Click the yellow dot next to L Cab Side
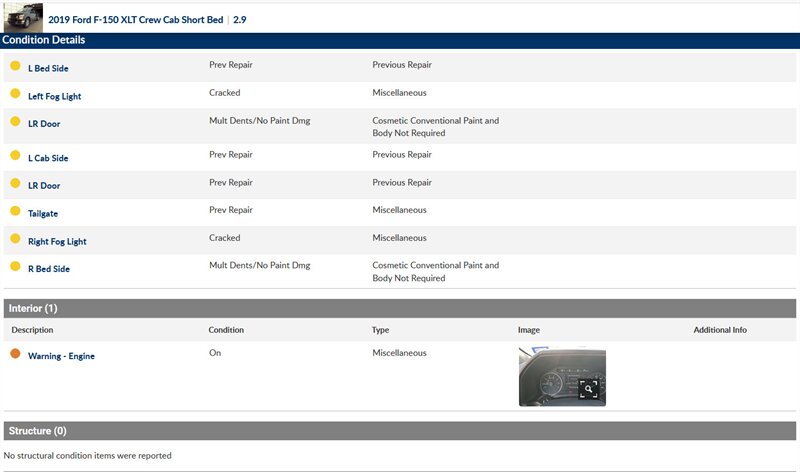 pos(15,156)
